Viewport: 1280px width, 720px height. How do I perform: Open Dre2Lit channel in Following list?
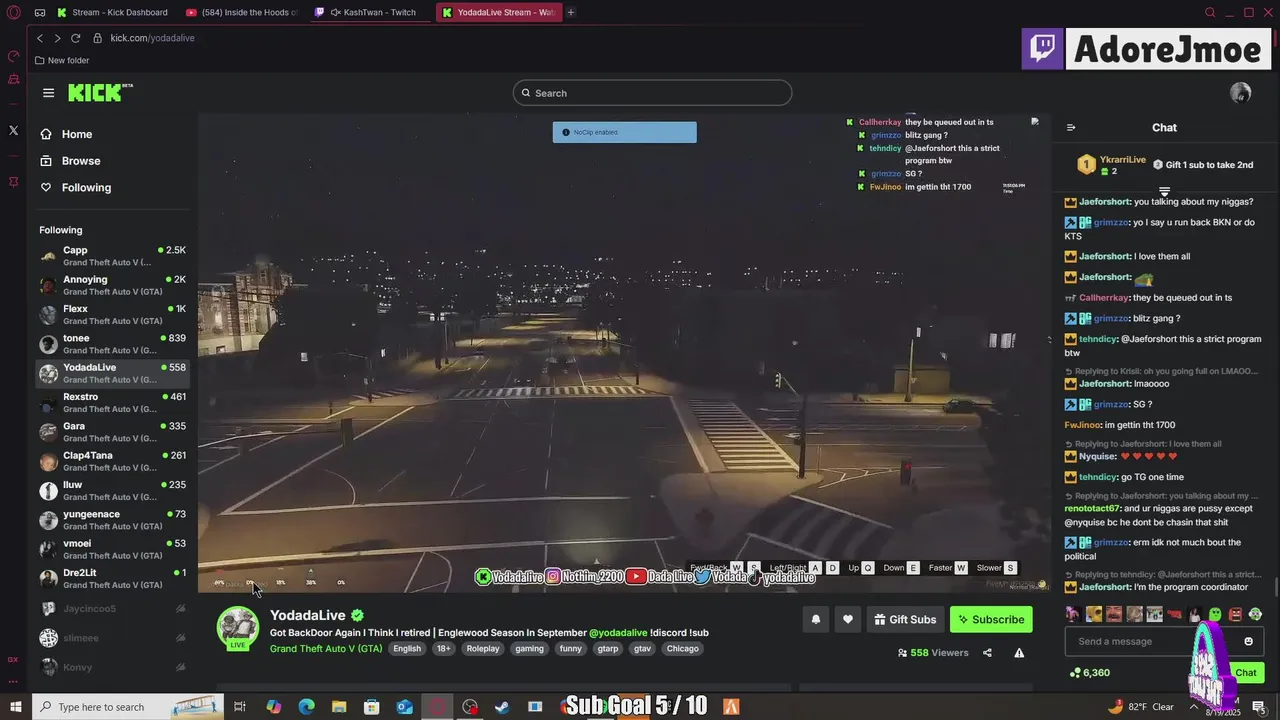click(x=112, y=579)
